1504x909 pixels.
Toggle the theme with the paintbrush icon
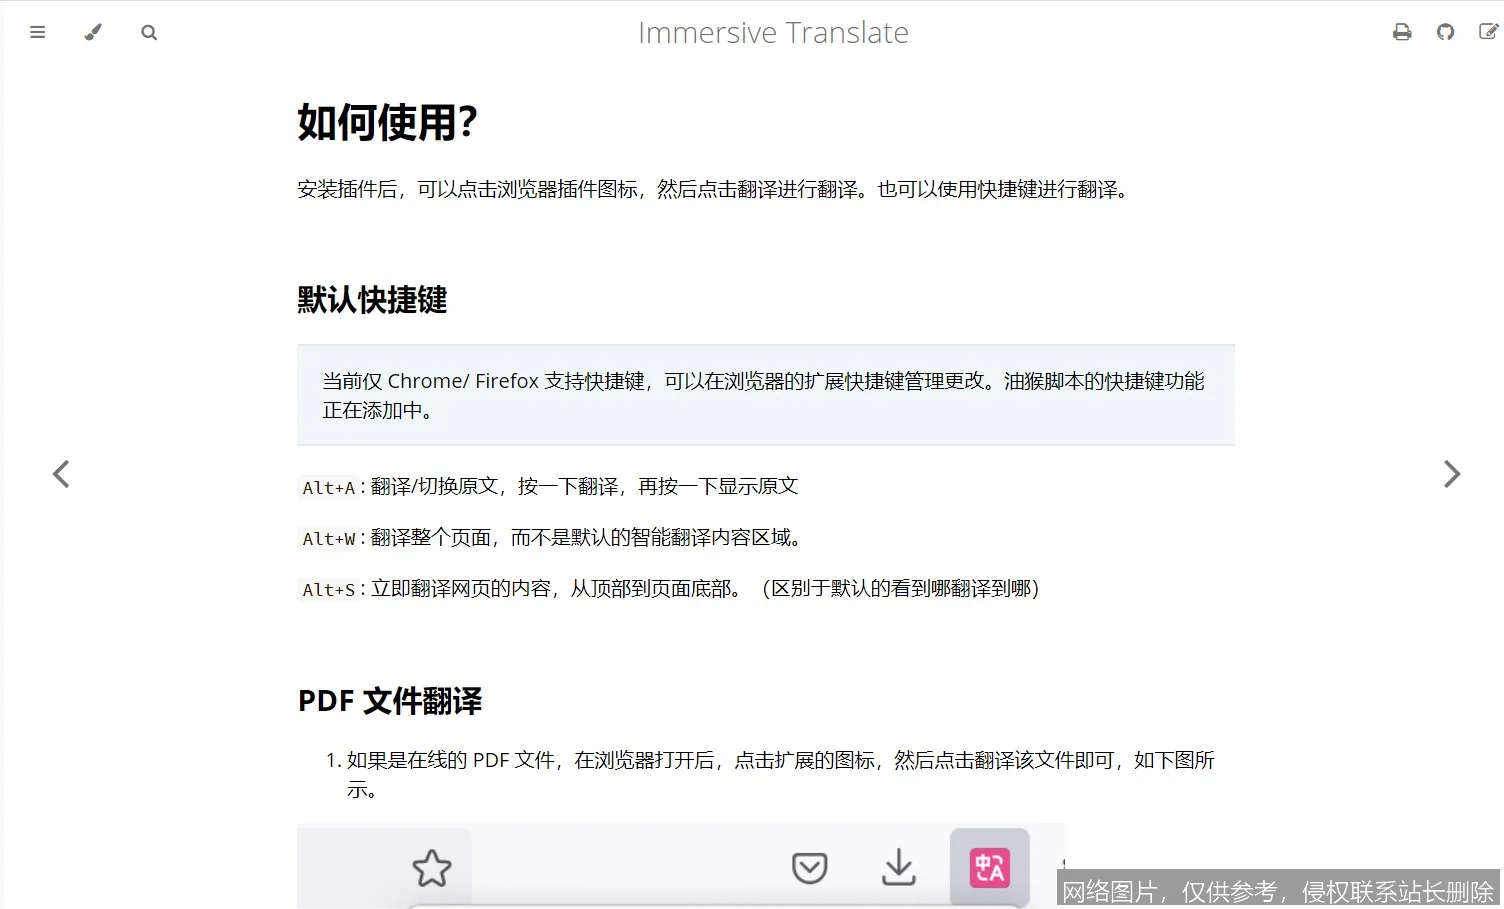coord(93,32)
